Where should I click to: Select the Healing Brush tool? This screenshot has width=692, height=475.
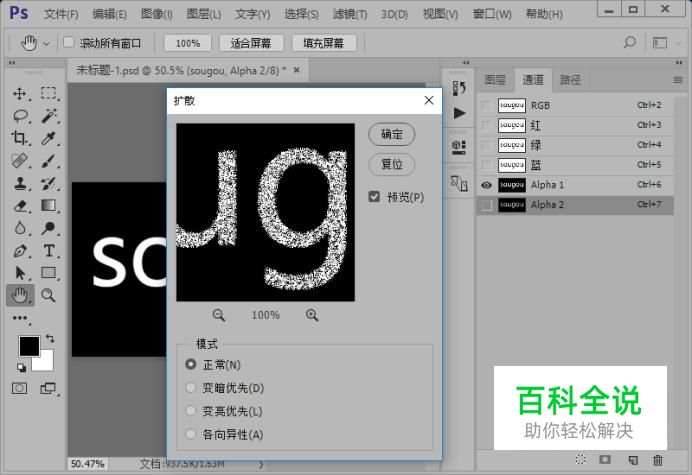tap(19, 161)
